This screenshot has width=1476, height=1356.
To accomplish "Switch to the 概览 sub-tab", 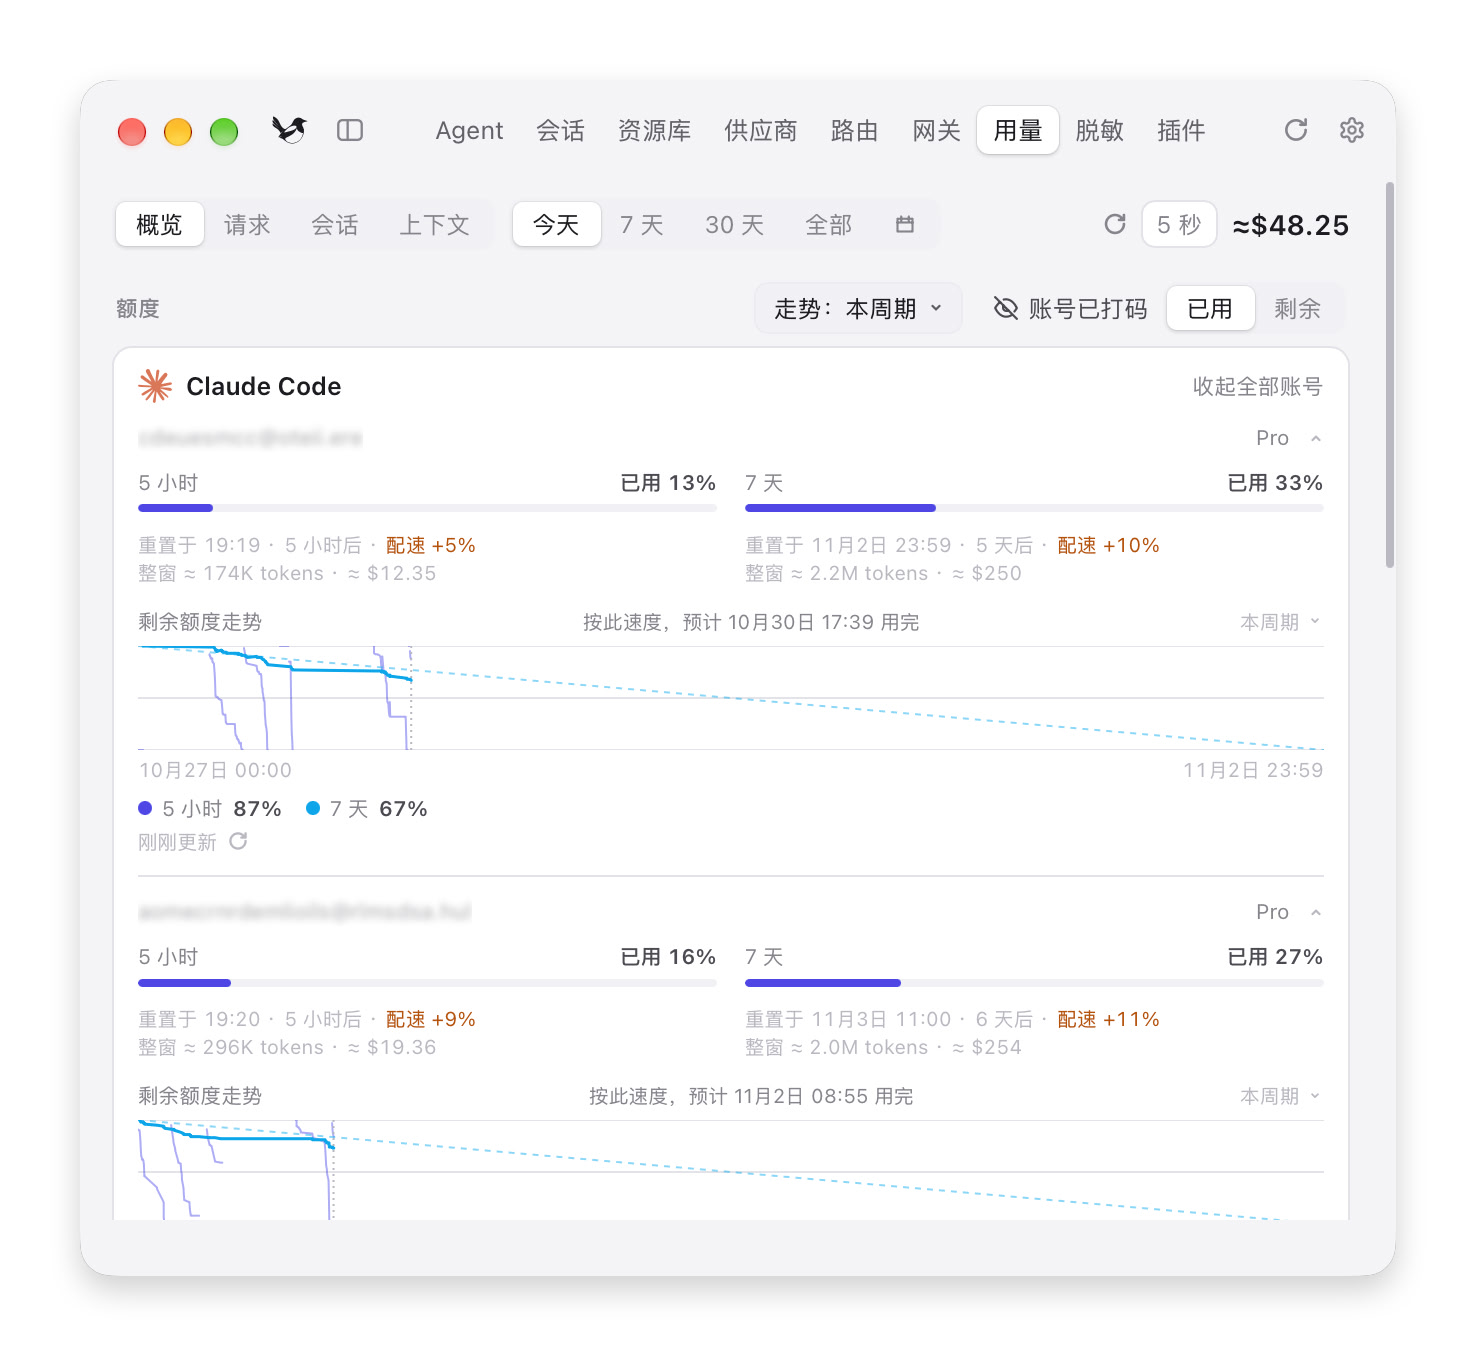I will pyautogui.click(x=160, y=224).
